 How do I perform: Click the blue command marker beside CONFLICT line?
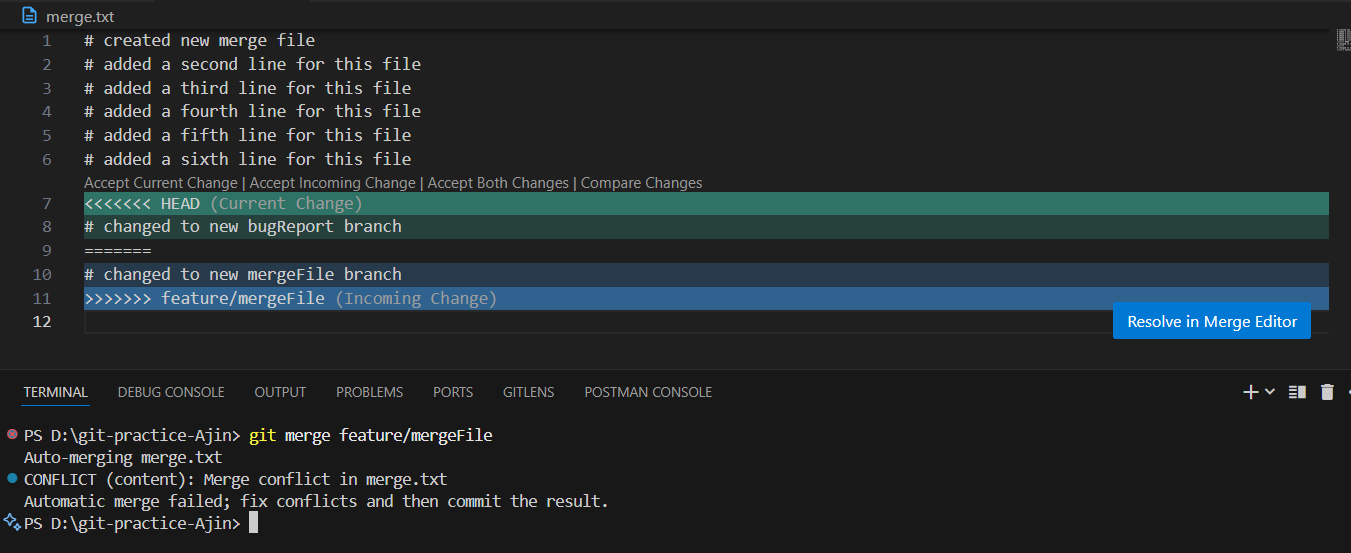[12, 479]
